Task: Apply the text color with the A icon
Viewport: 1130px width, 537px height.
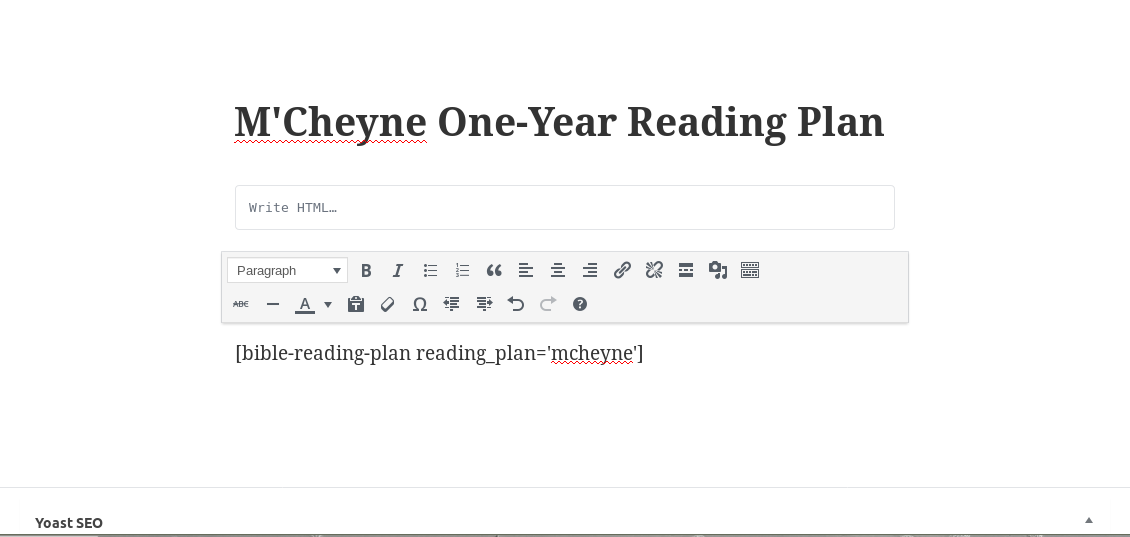Action: tap(305, 304)
